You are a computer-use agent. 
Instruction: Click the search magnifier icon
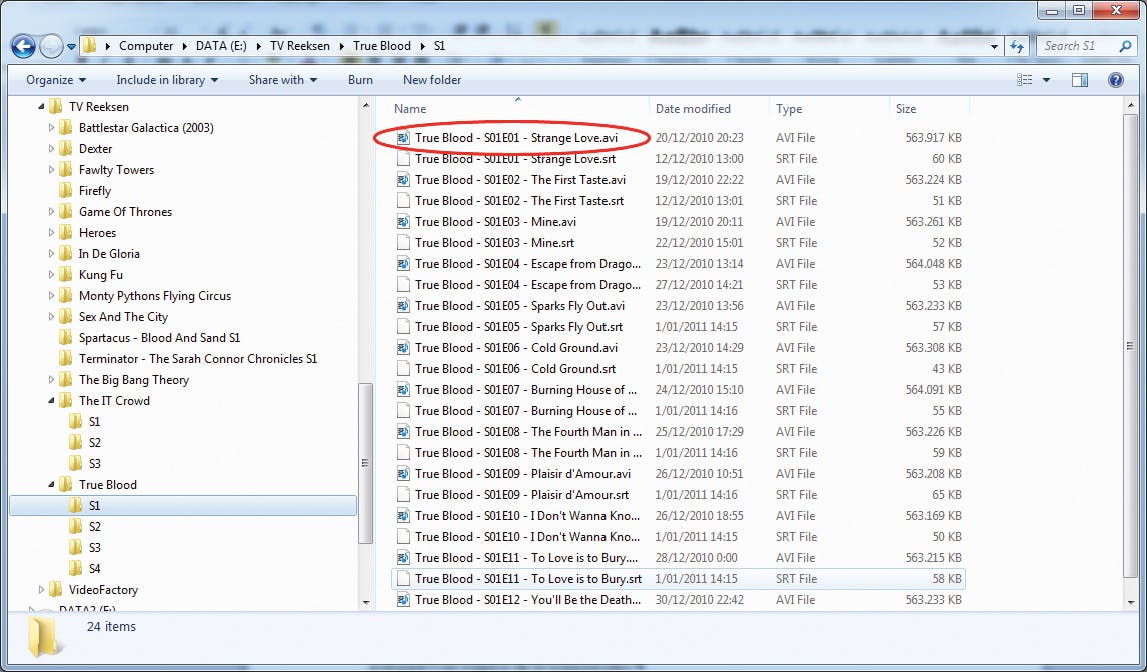point(1125,46)
